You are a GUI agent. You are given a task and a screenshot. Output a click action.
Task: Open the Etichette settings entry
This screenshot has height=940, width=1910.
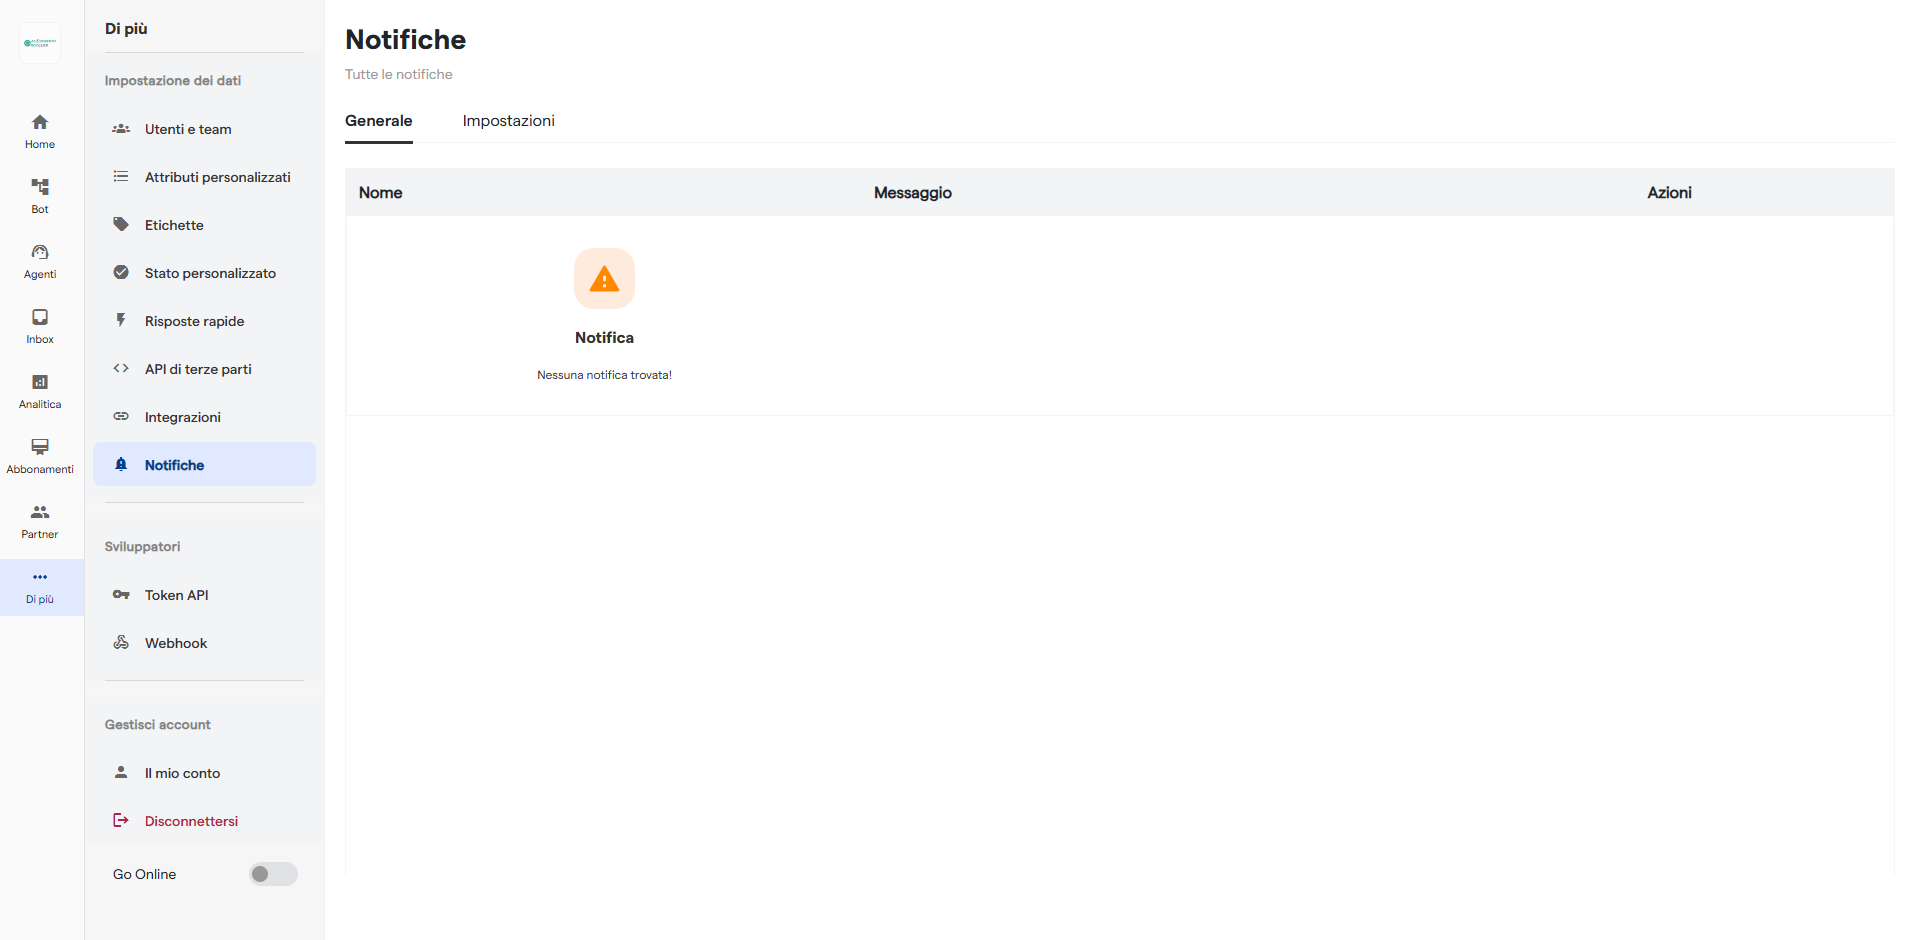coord(175,224)
